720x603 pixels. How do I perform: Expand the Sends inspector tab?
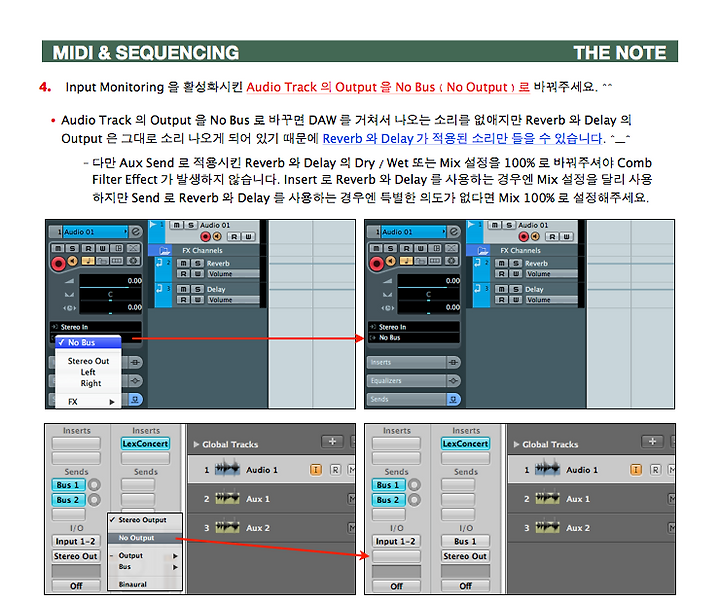click(406, 399)
